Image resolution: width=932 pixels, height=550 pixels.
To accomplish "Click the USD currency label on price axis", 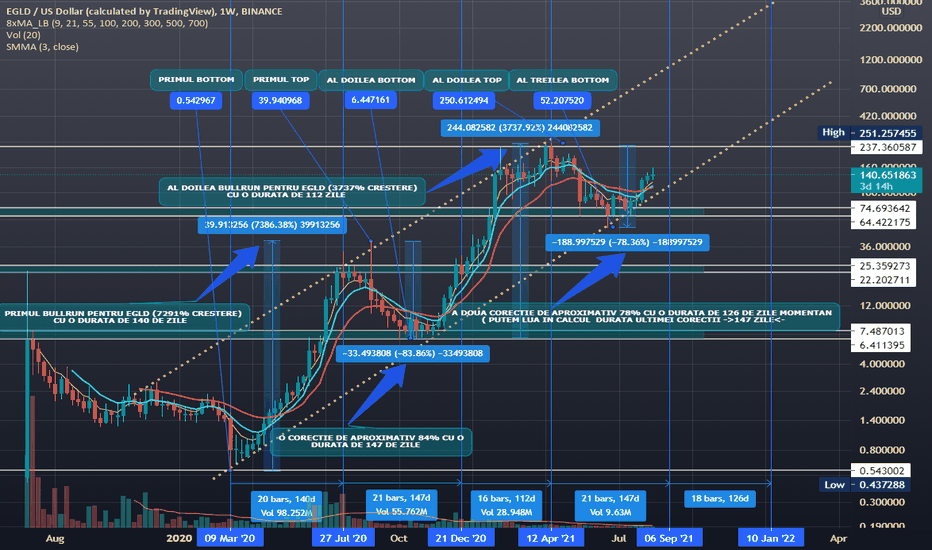I will coord(891,11).
